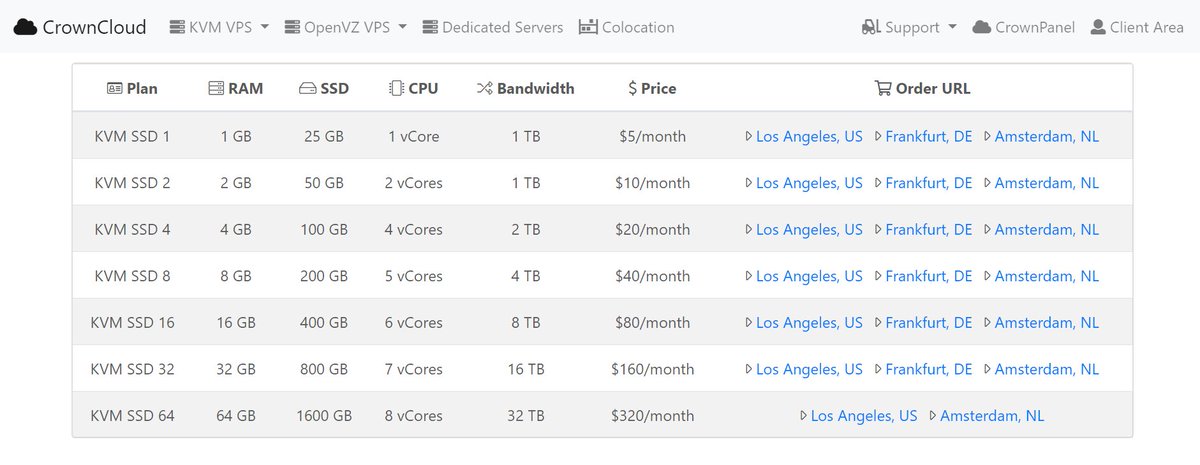
Task: Order KVM SSD 8 in Amsterdam, NL
Action: 1047,276
